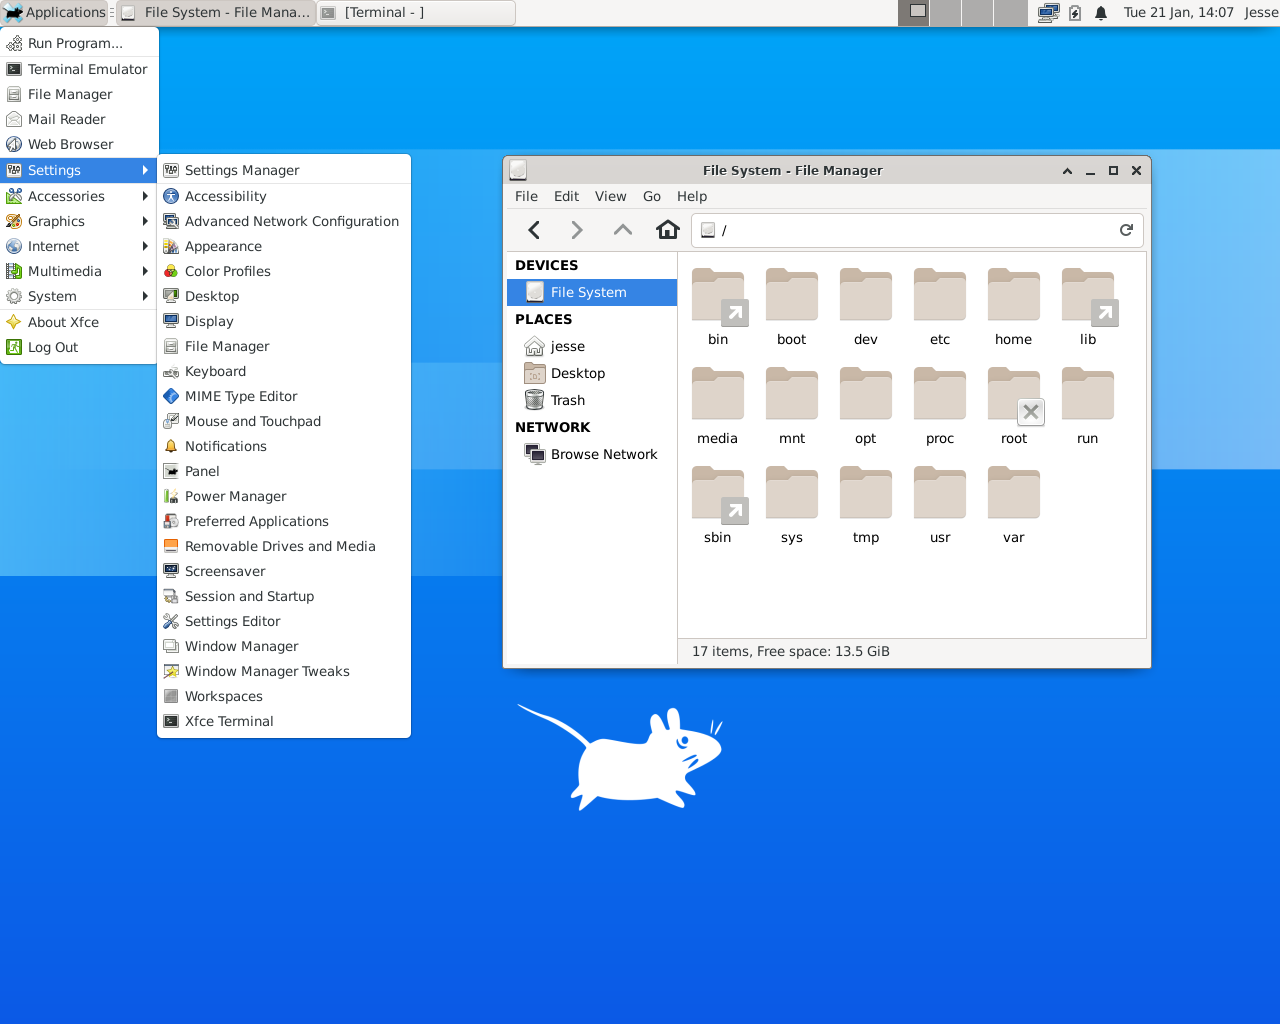The width and height of the screenshot is (1280, 1024).
Task: Choose Window Manager Tweaks in the submenu
Action: 284,671
